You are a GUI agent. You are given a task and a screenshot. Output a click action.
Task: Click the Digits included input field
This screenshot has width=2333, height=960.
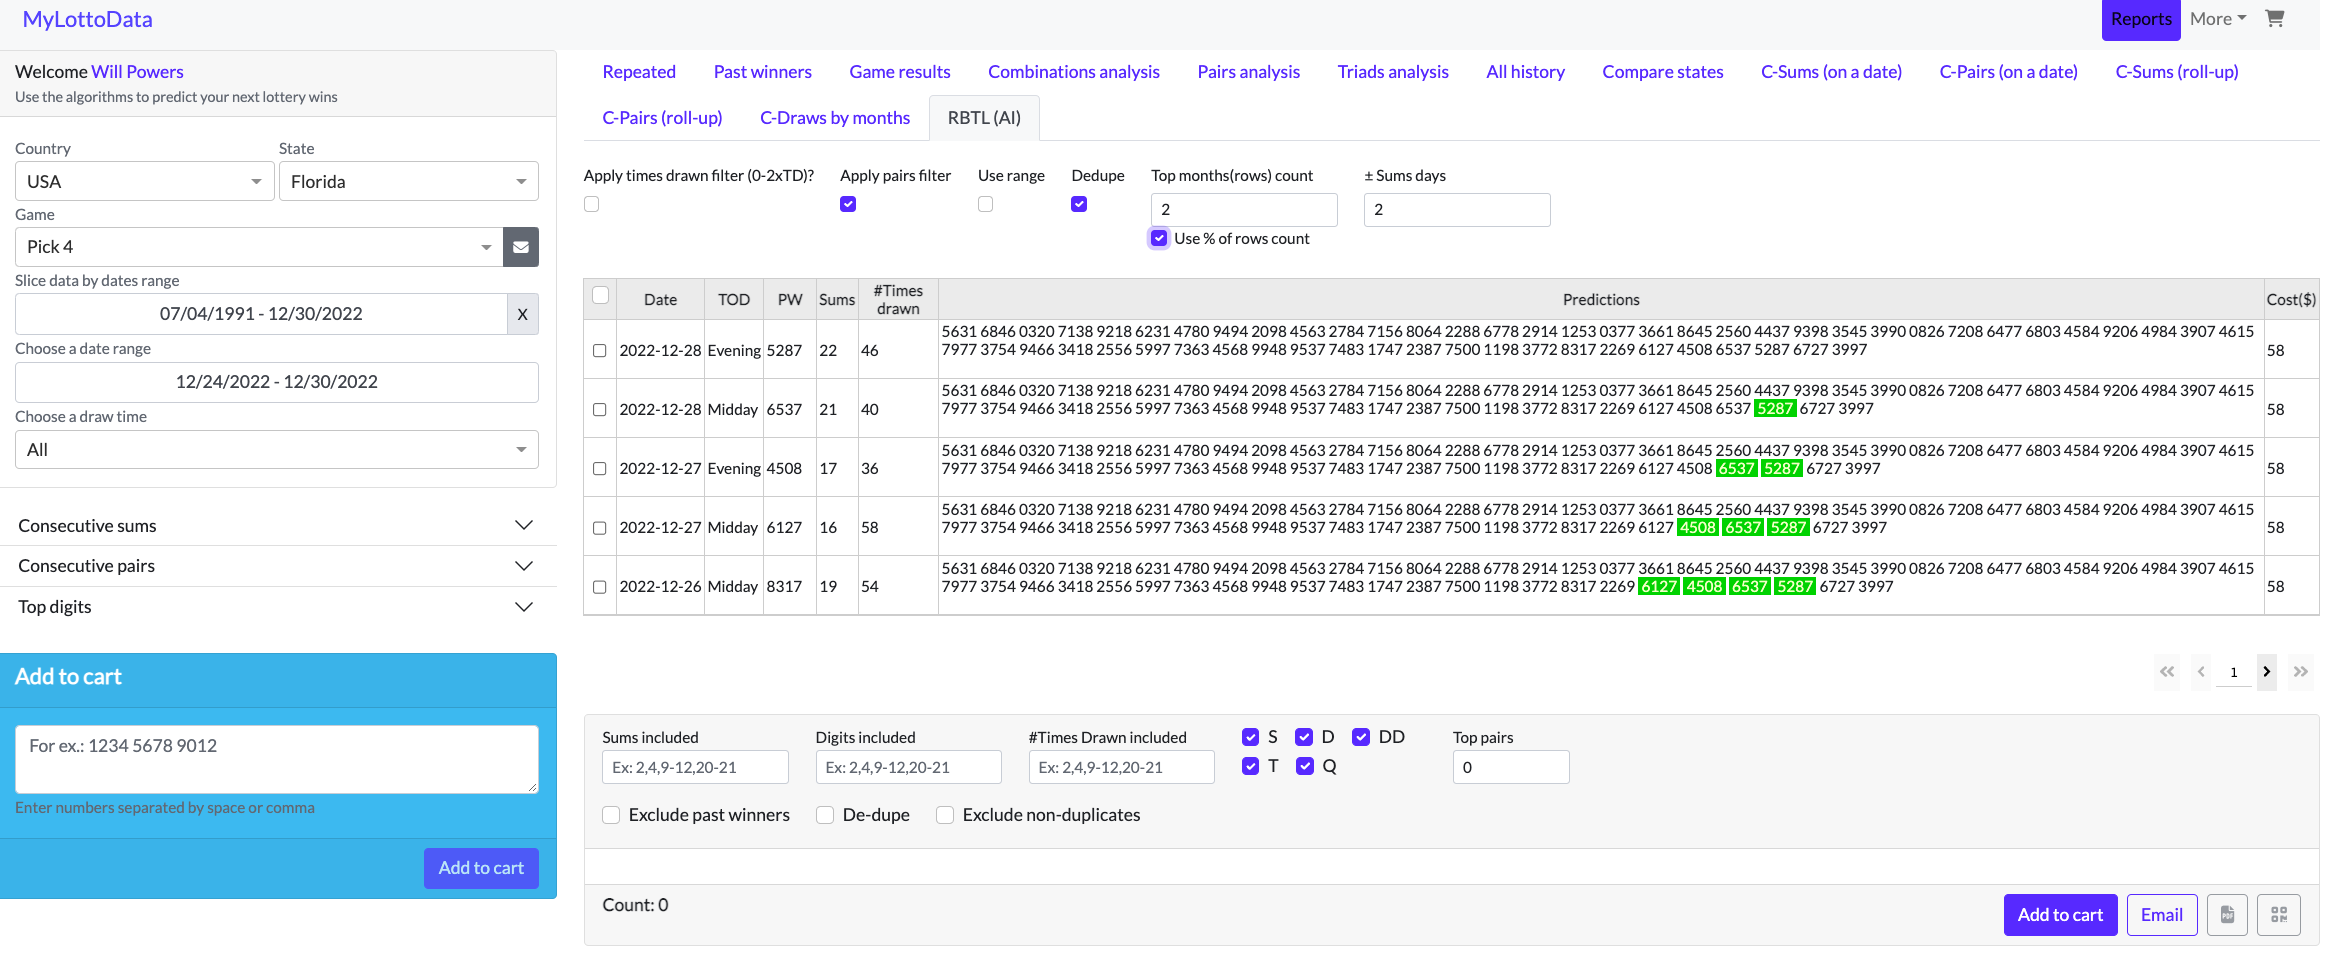[908, 767]
